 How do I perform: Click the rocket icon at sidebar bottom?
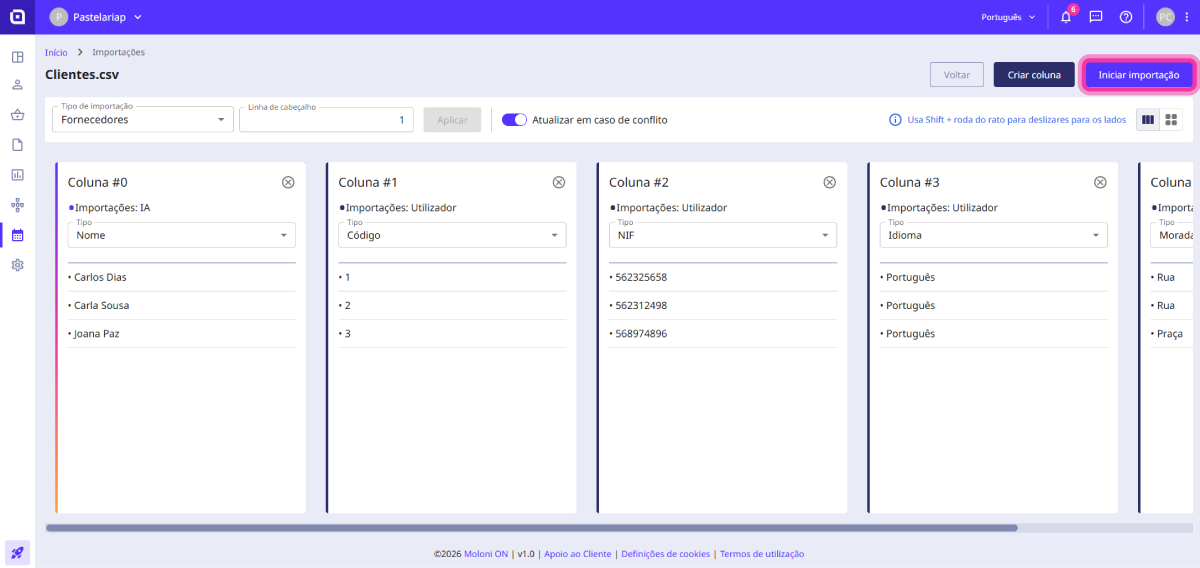coord(17,551)
